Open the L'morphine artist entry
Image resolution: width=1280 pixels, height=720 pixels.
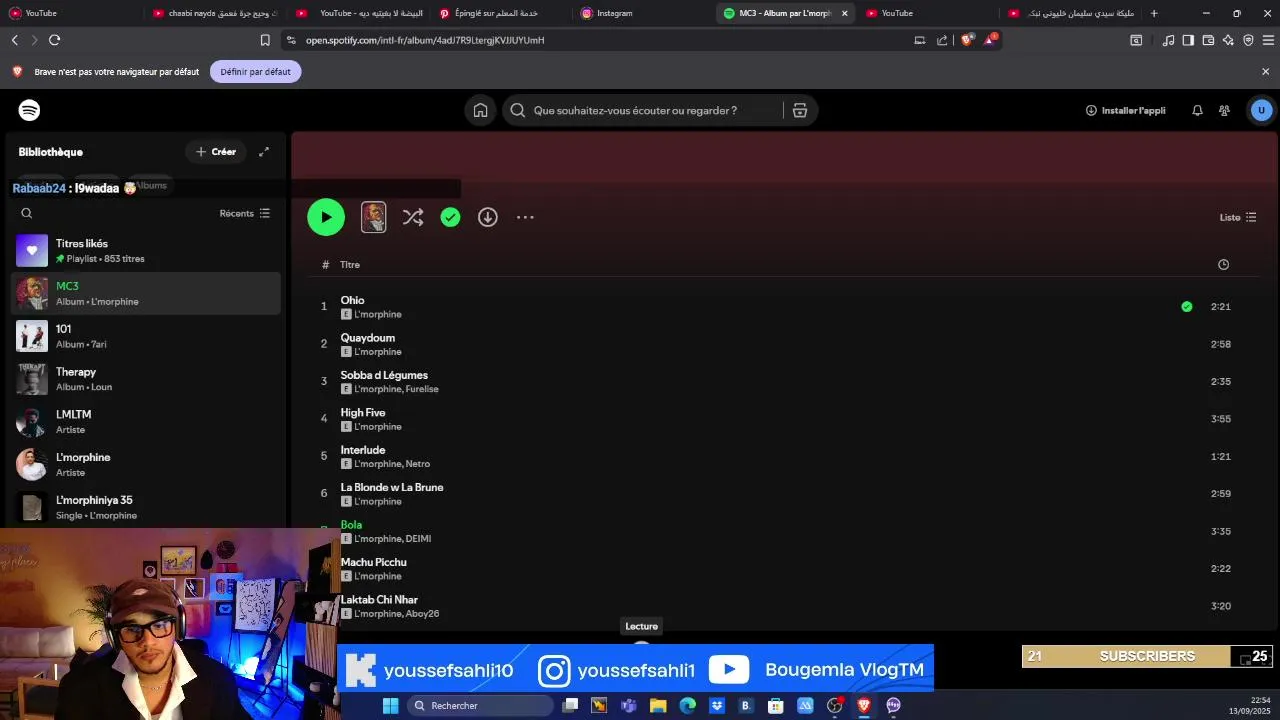pyautogui.click(x=146, y=465)
